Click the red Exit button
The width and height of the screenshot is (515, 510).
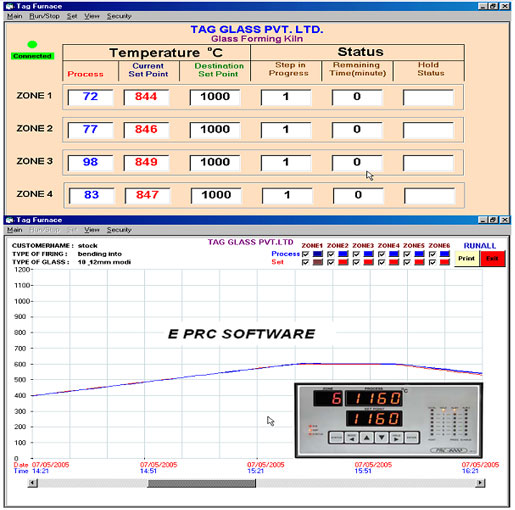coord(492,258)
